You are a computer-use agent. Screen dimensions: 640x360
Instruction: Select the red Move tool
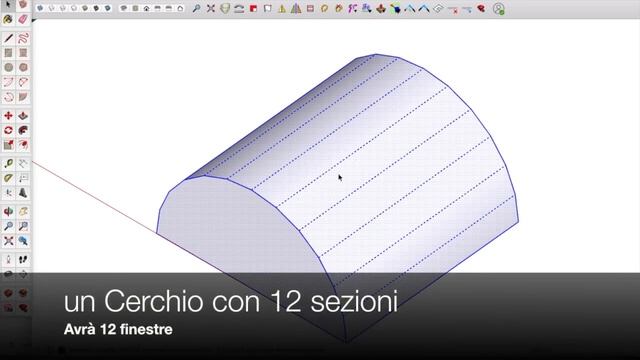[x=9, y=116]
